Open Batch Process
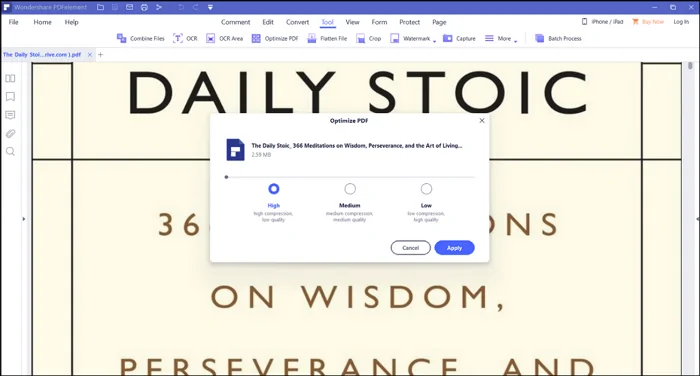The height and width of the screenshot is (376, 700). click(x=558, y=38)
